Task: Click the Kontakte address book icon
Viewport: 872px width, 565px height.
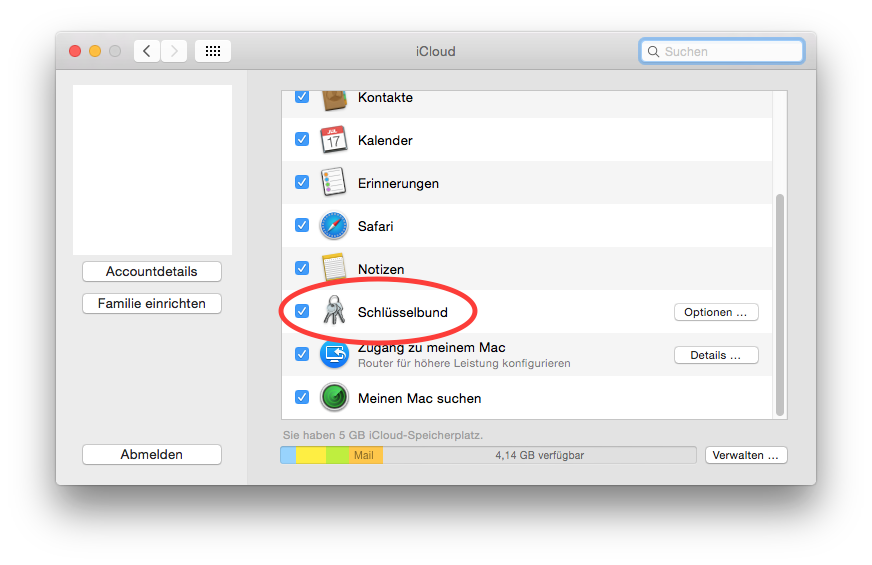Action: click(334, 101)
